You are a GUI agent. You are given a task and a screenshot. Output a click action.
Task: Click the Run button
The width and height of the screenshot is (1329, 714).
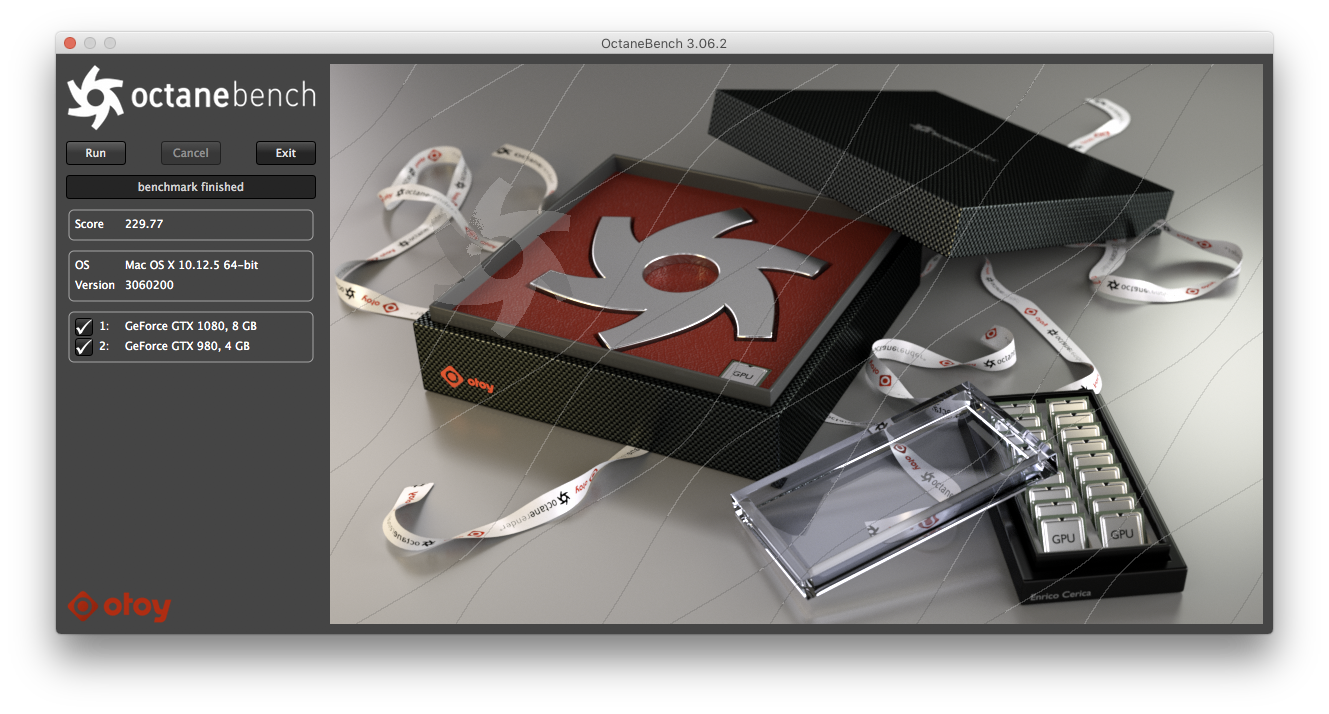coord(96,153)
